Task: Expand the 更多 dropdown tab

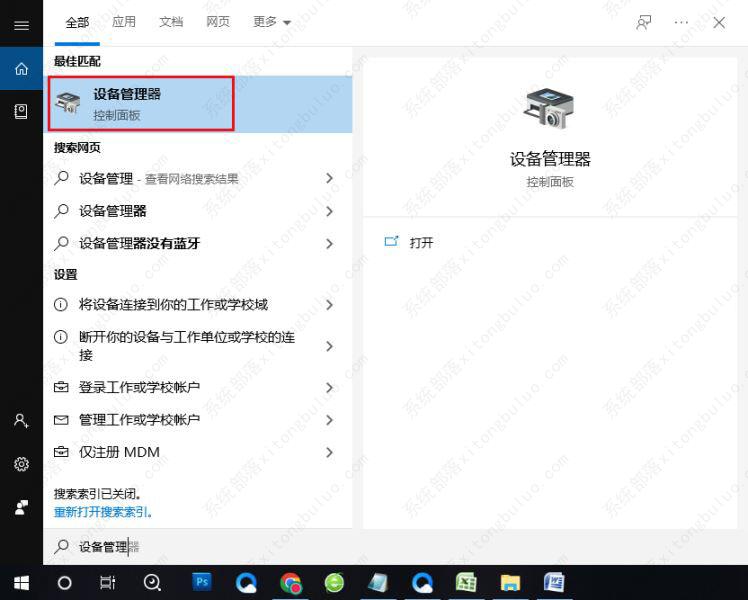Action: [272, 22]
